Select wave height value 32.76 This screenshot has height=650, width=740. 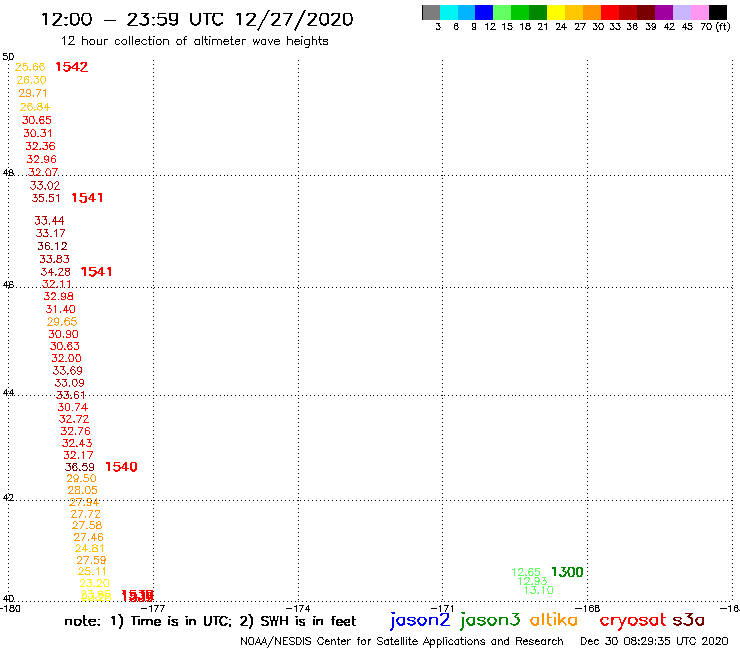[76, 431]
